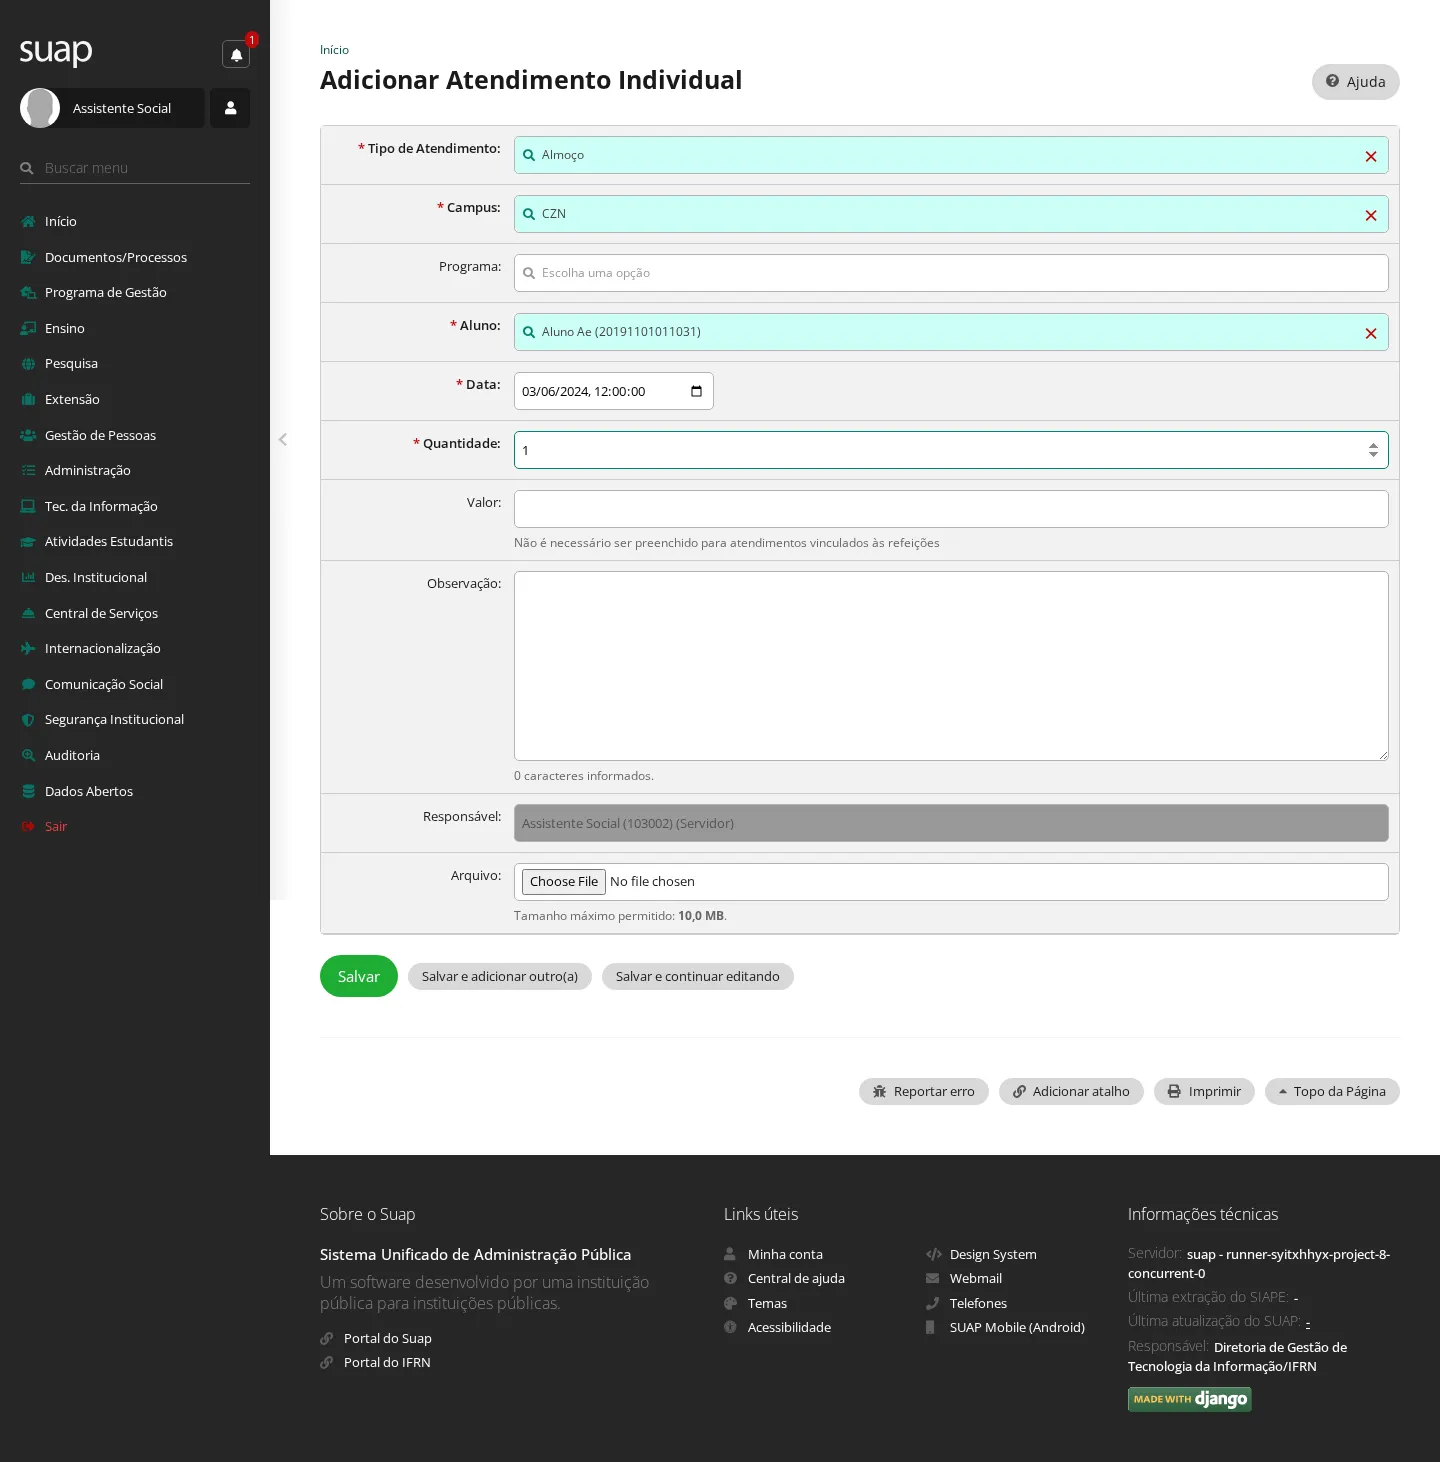Viewport: 1440px width, 1462px height.
Task: Open Tec. da Informação menu
Action: coord(101,506)
